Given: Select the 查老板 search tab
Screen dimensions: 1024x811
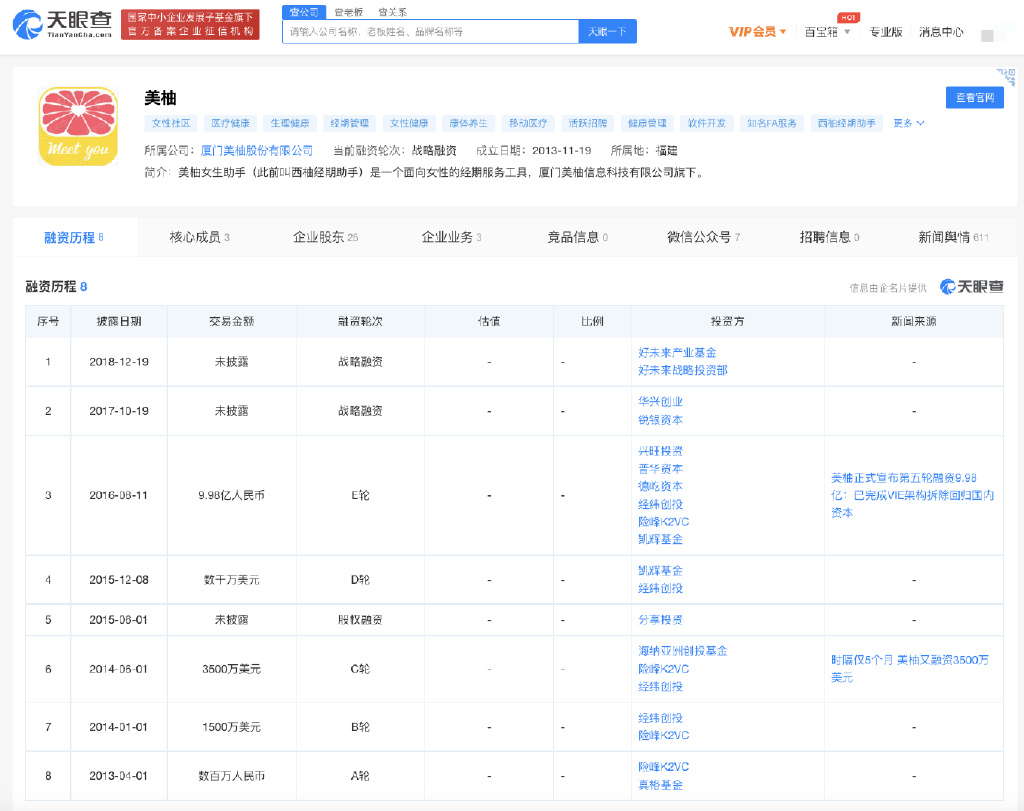Looking at the screenshot, I should point(348,12).
